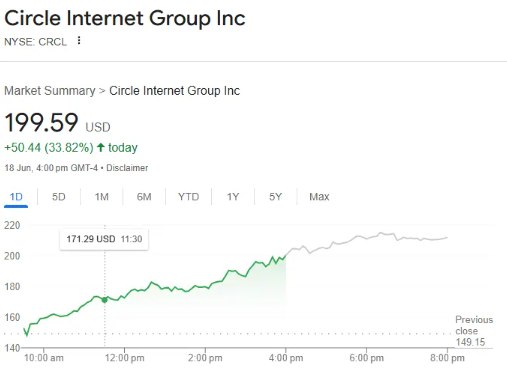Screen dimensions: 507x372
Task: Click the NYSE: CRCL ticker text
Action: coord(35,42)
